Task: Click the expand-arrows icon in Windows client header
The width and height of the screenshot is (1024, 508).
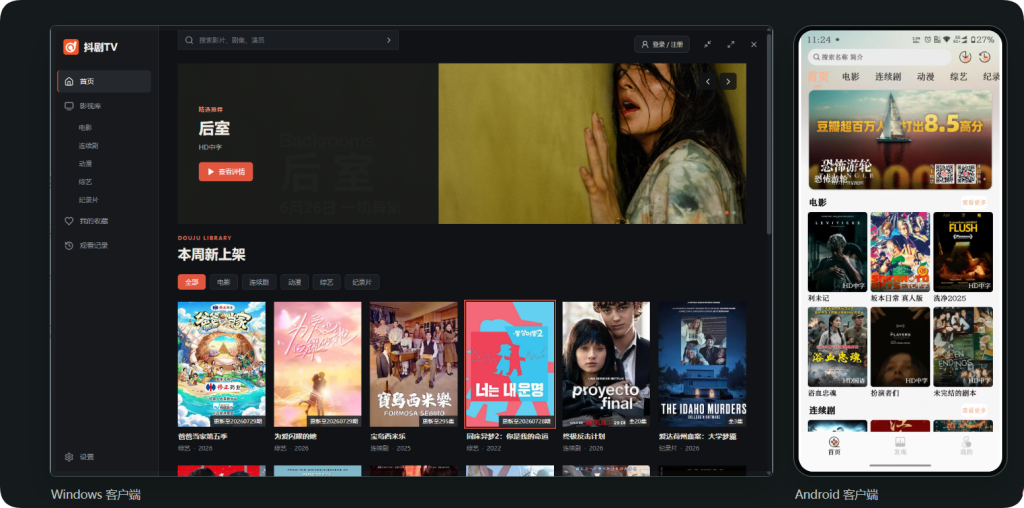Action: coord(731,44)
